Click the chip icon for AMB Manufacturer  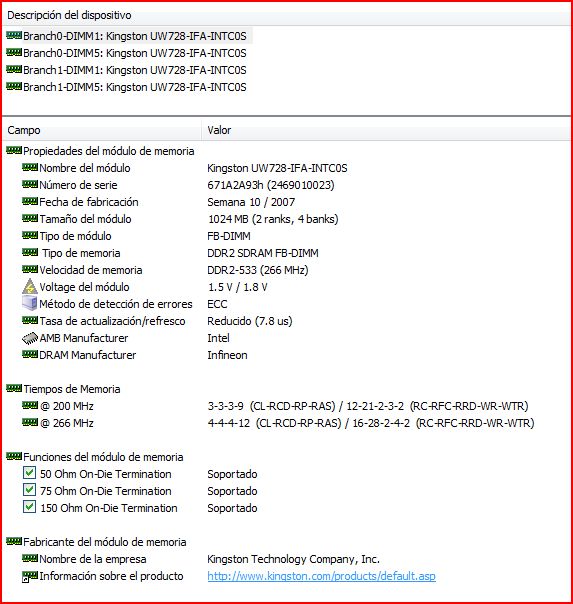click(x=30, y=338)
